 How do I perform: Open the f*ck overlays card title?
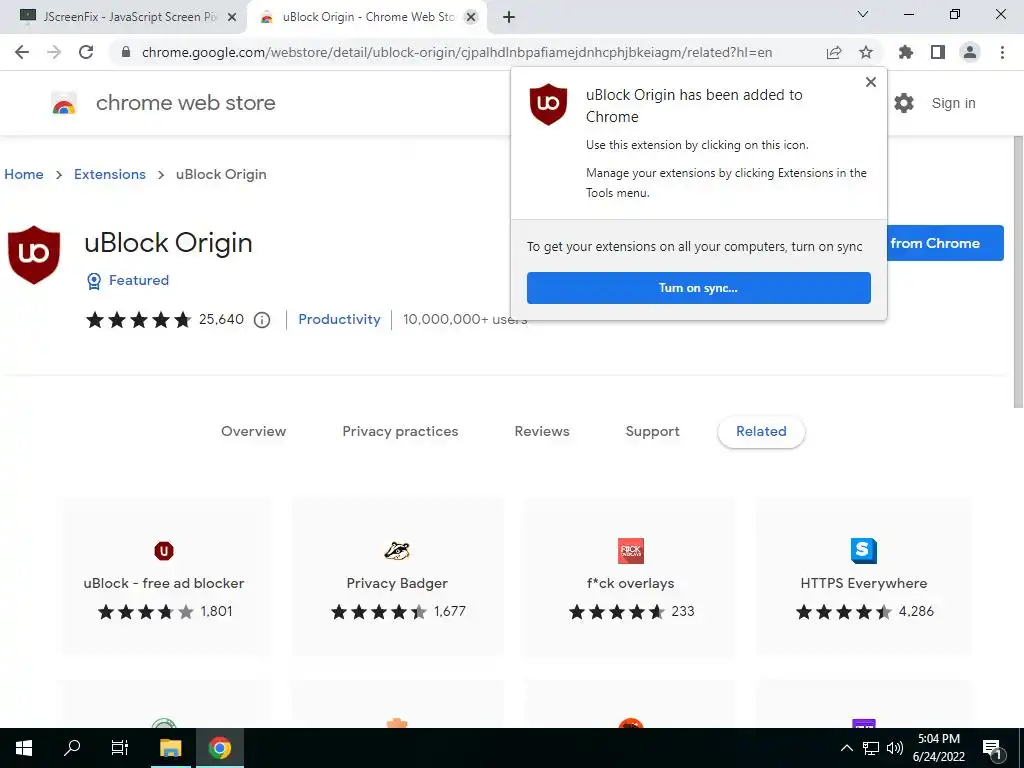(x=630, y=583)
